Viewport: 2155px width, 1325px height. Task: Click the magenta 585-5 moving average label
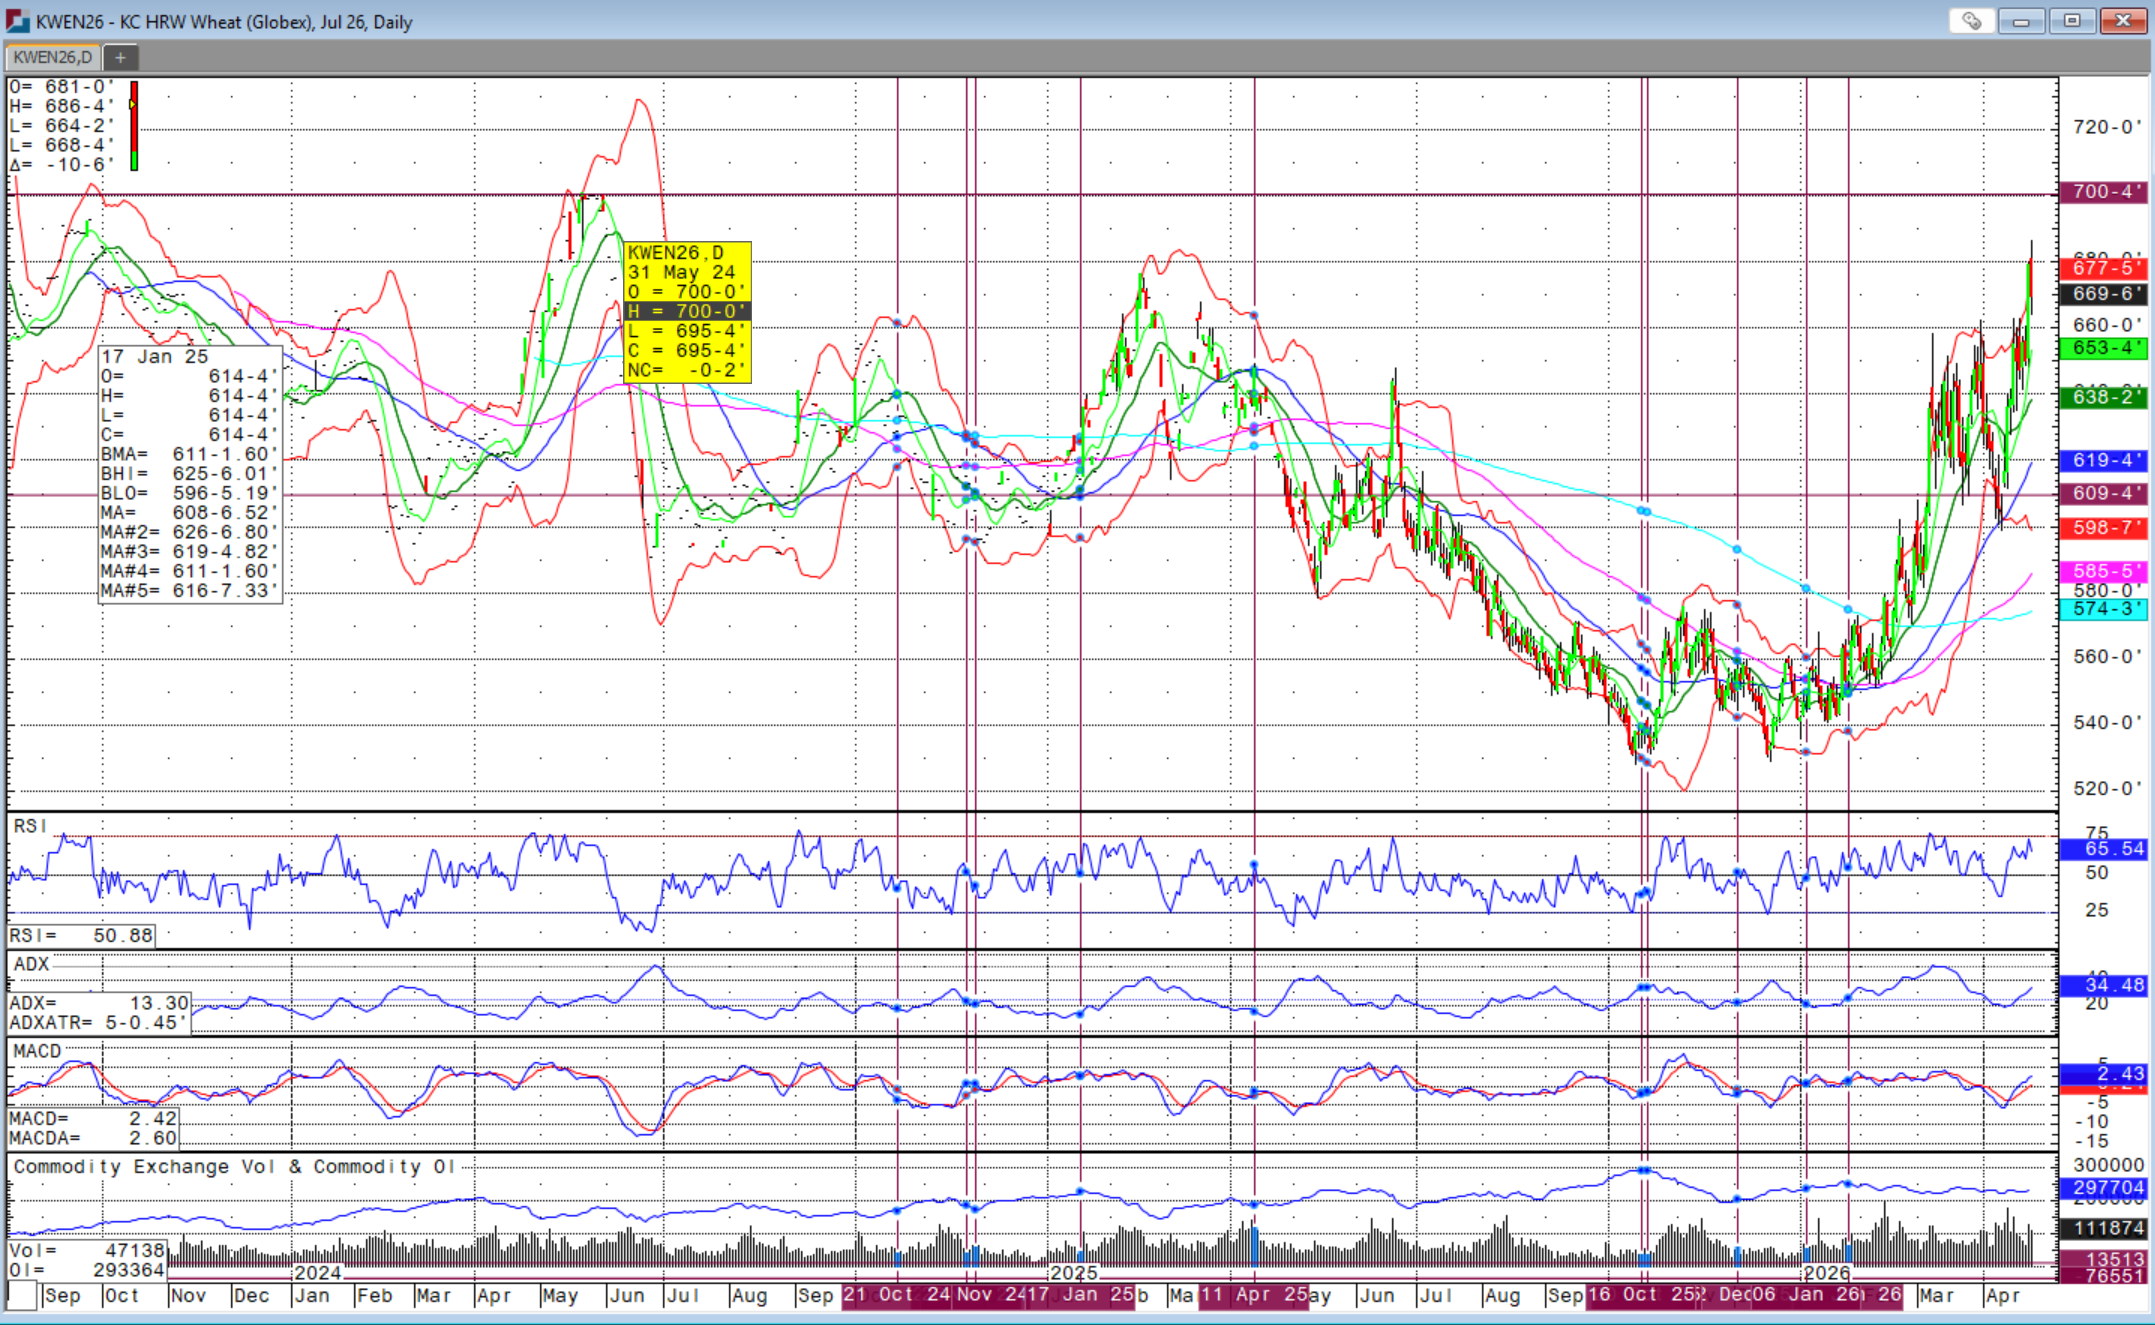[2103, 571]
